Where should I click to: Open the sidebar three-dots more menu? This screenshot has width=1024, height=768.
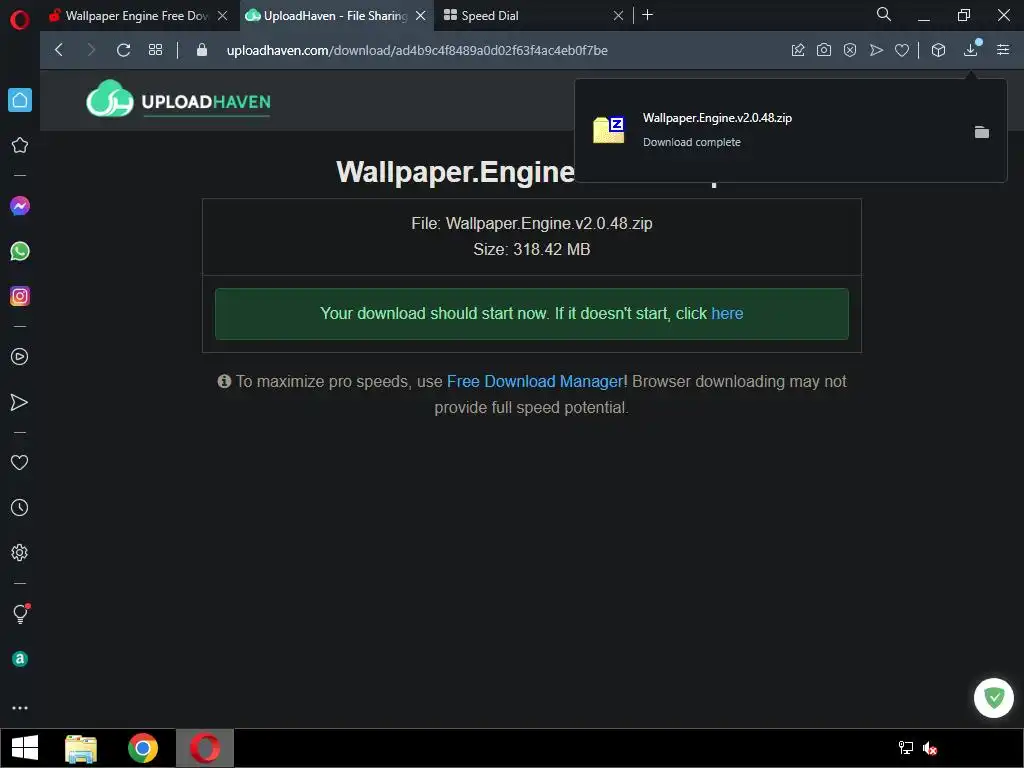click(x=20, y=708)
